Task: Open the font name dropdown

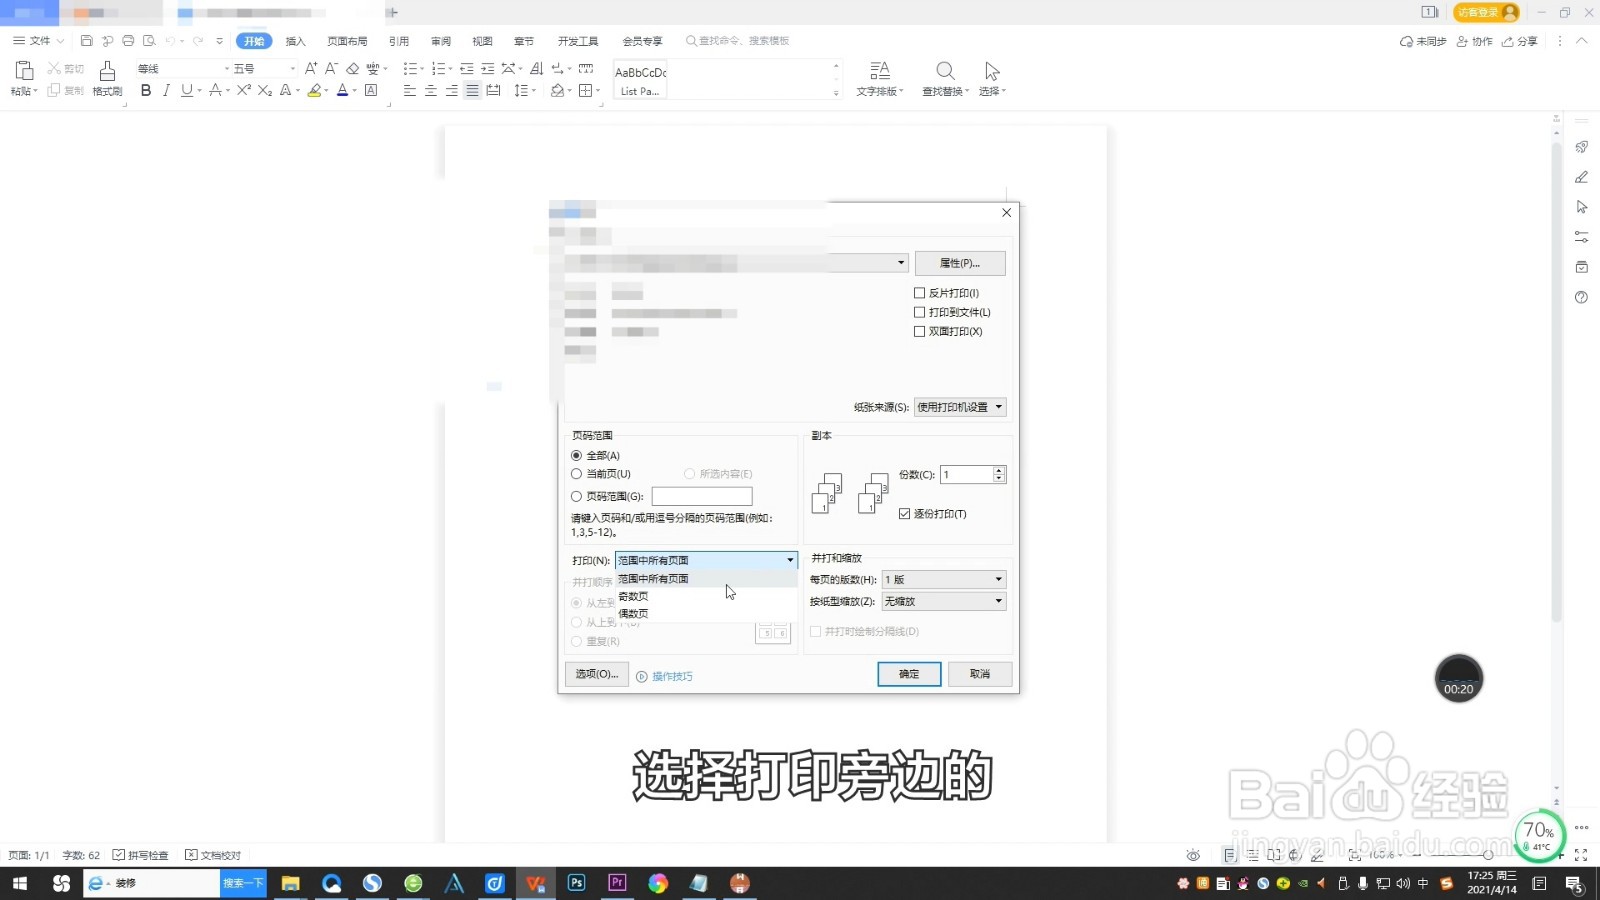Action: coord(226,68)
